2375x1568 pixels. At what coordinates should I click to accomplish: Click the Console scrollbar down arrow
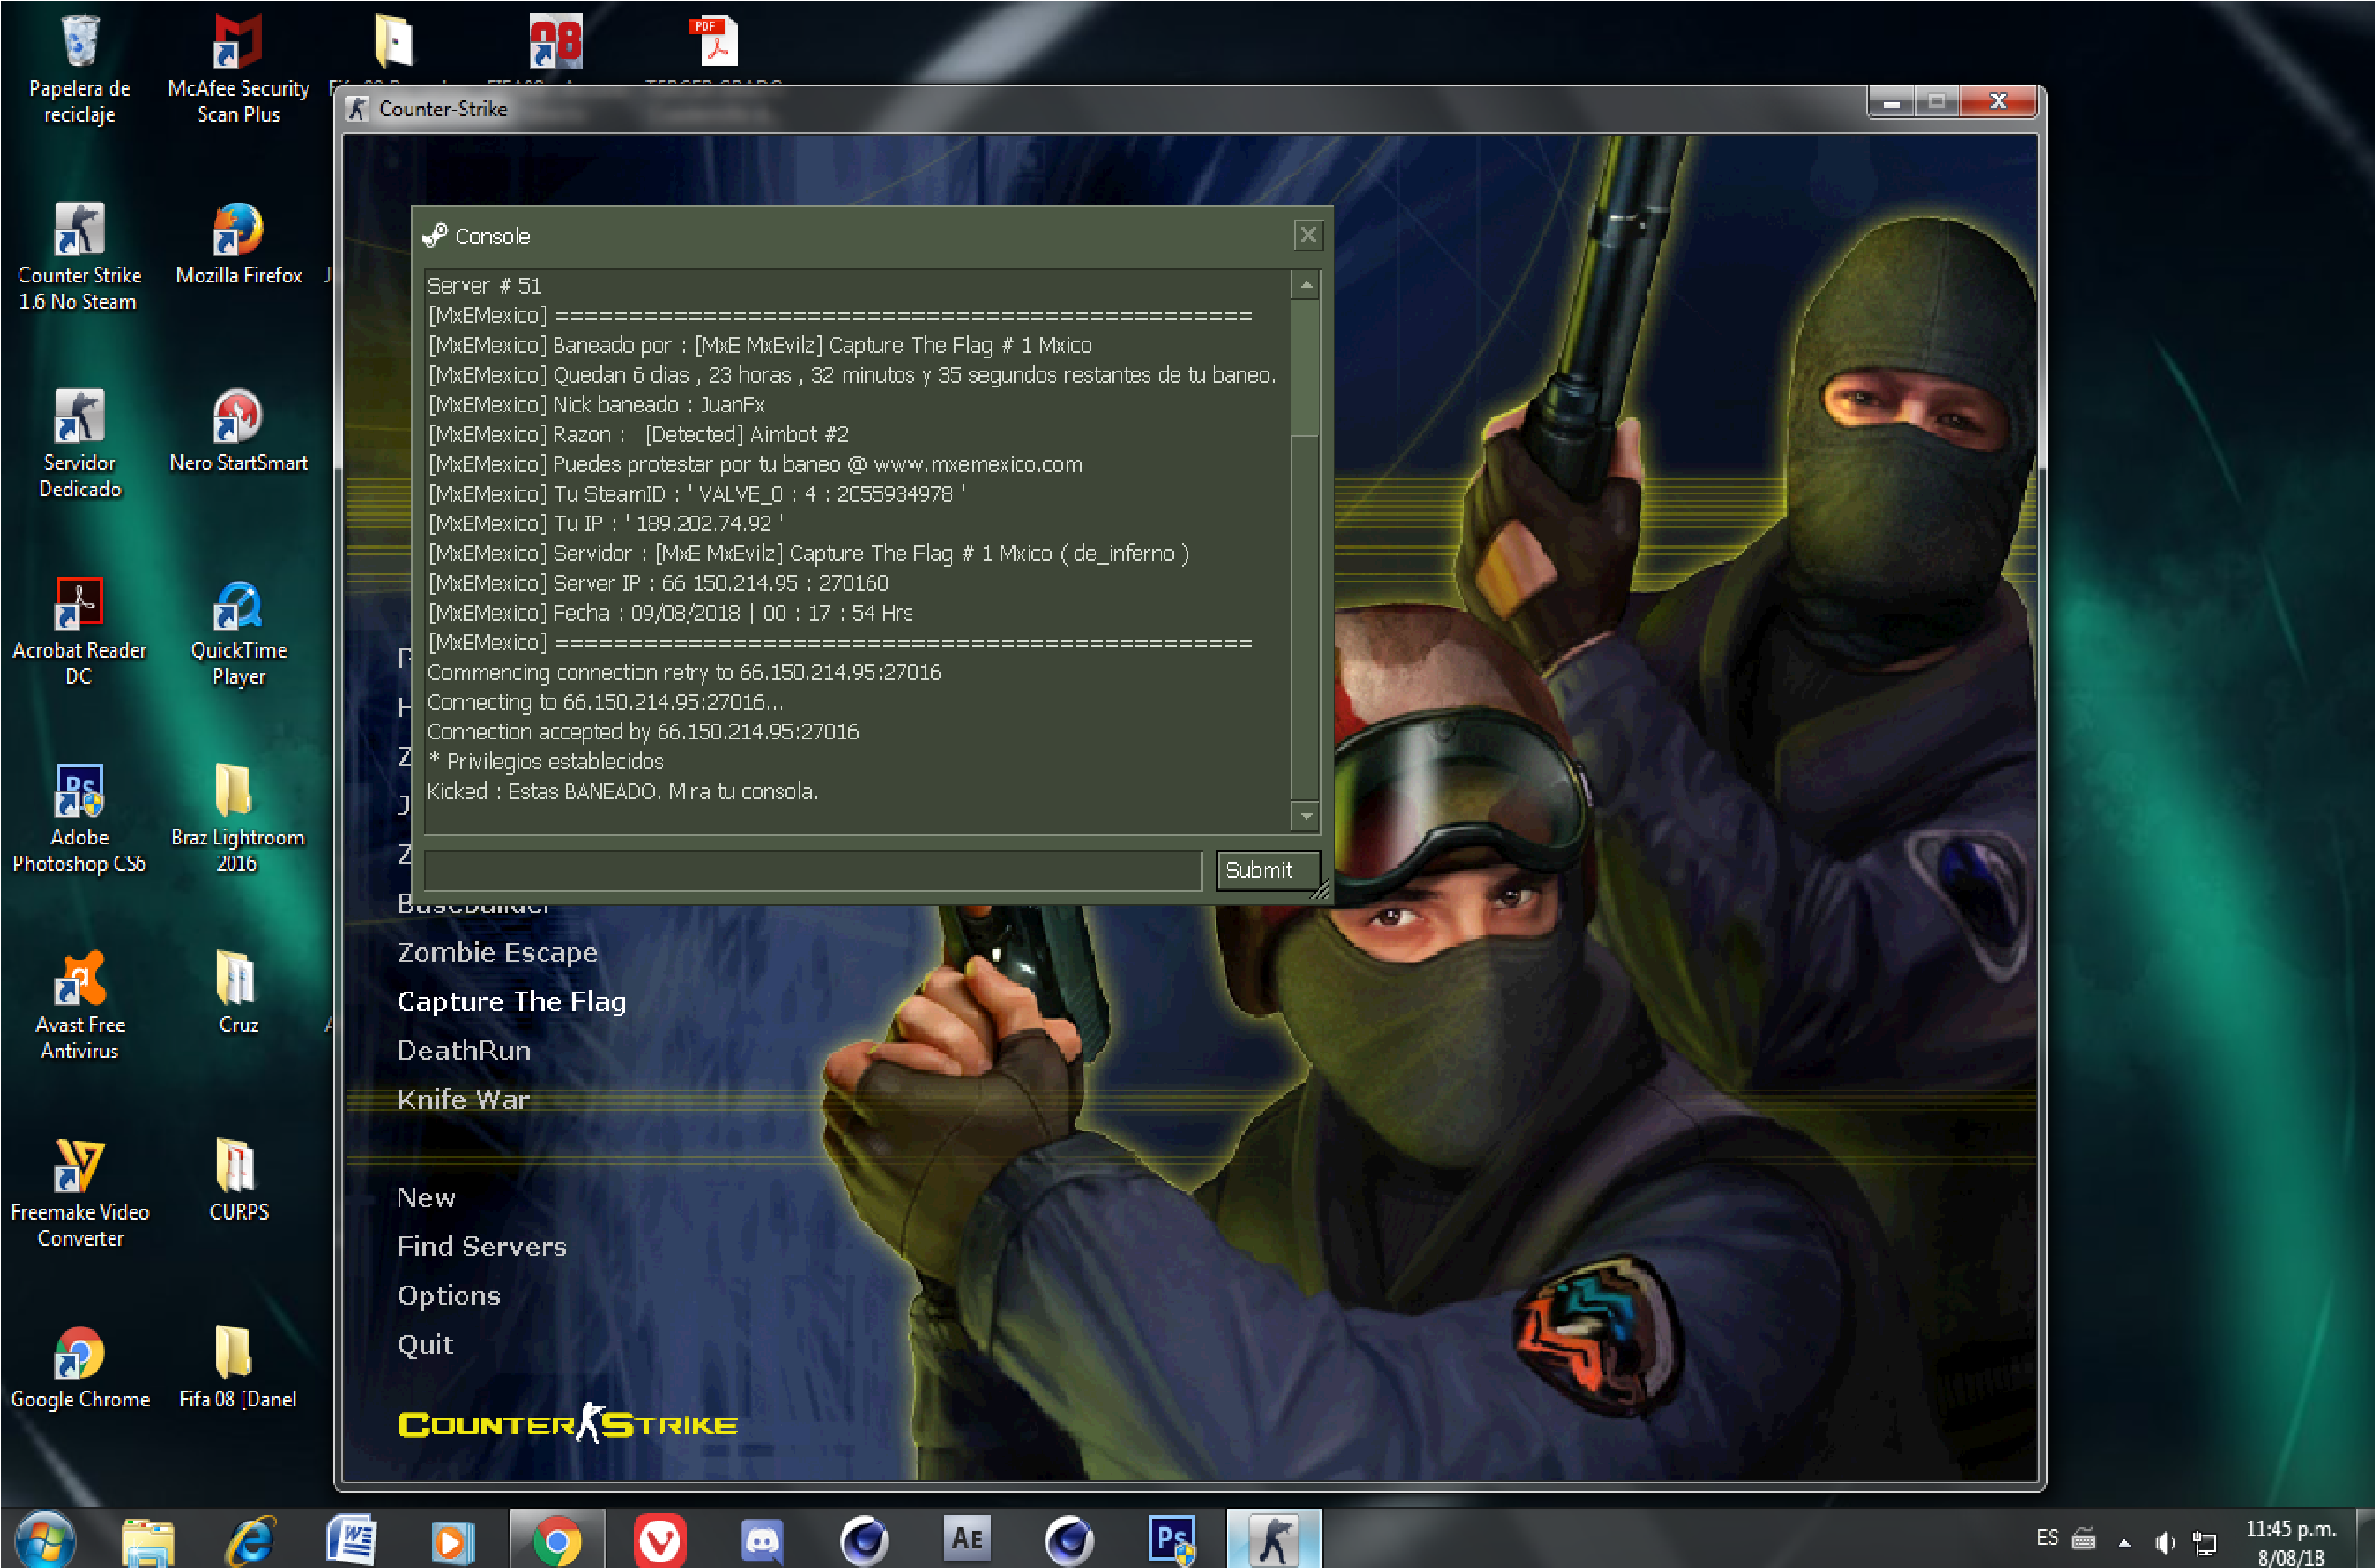[x=1305, y=817]
